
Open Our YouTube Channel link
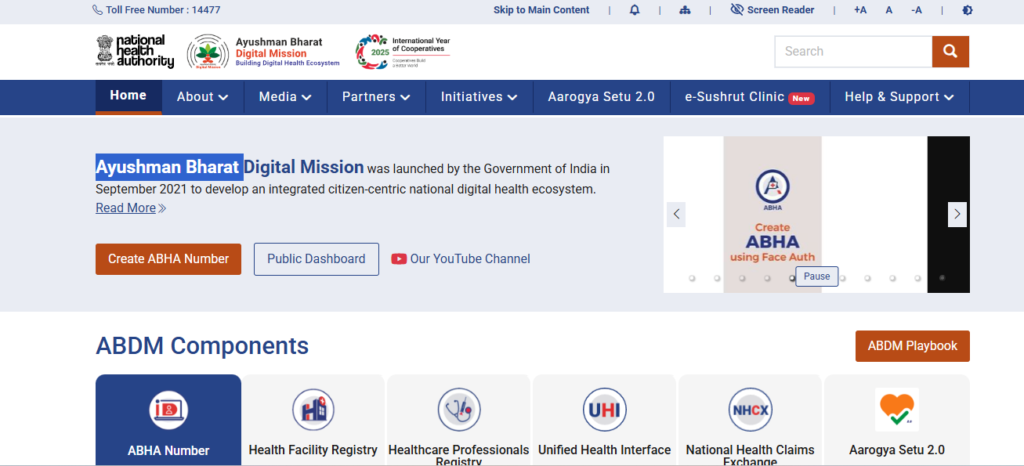click(461, 259)
